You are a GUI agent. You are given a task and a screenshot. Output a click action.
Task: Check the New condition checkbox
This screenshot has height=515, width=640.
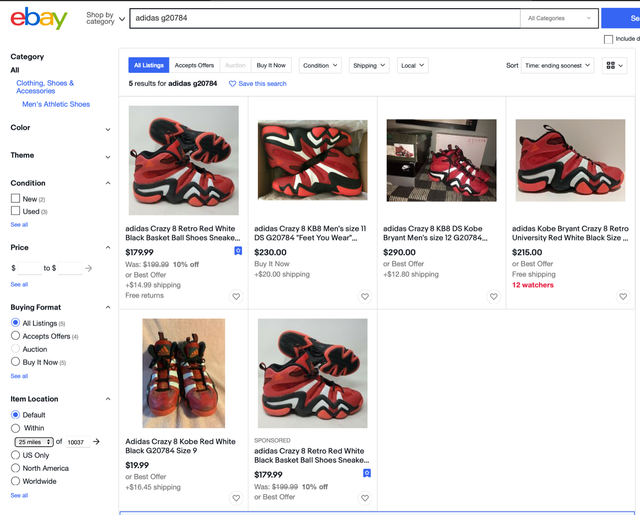click(16, 198)
